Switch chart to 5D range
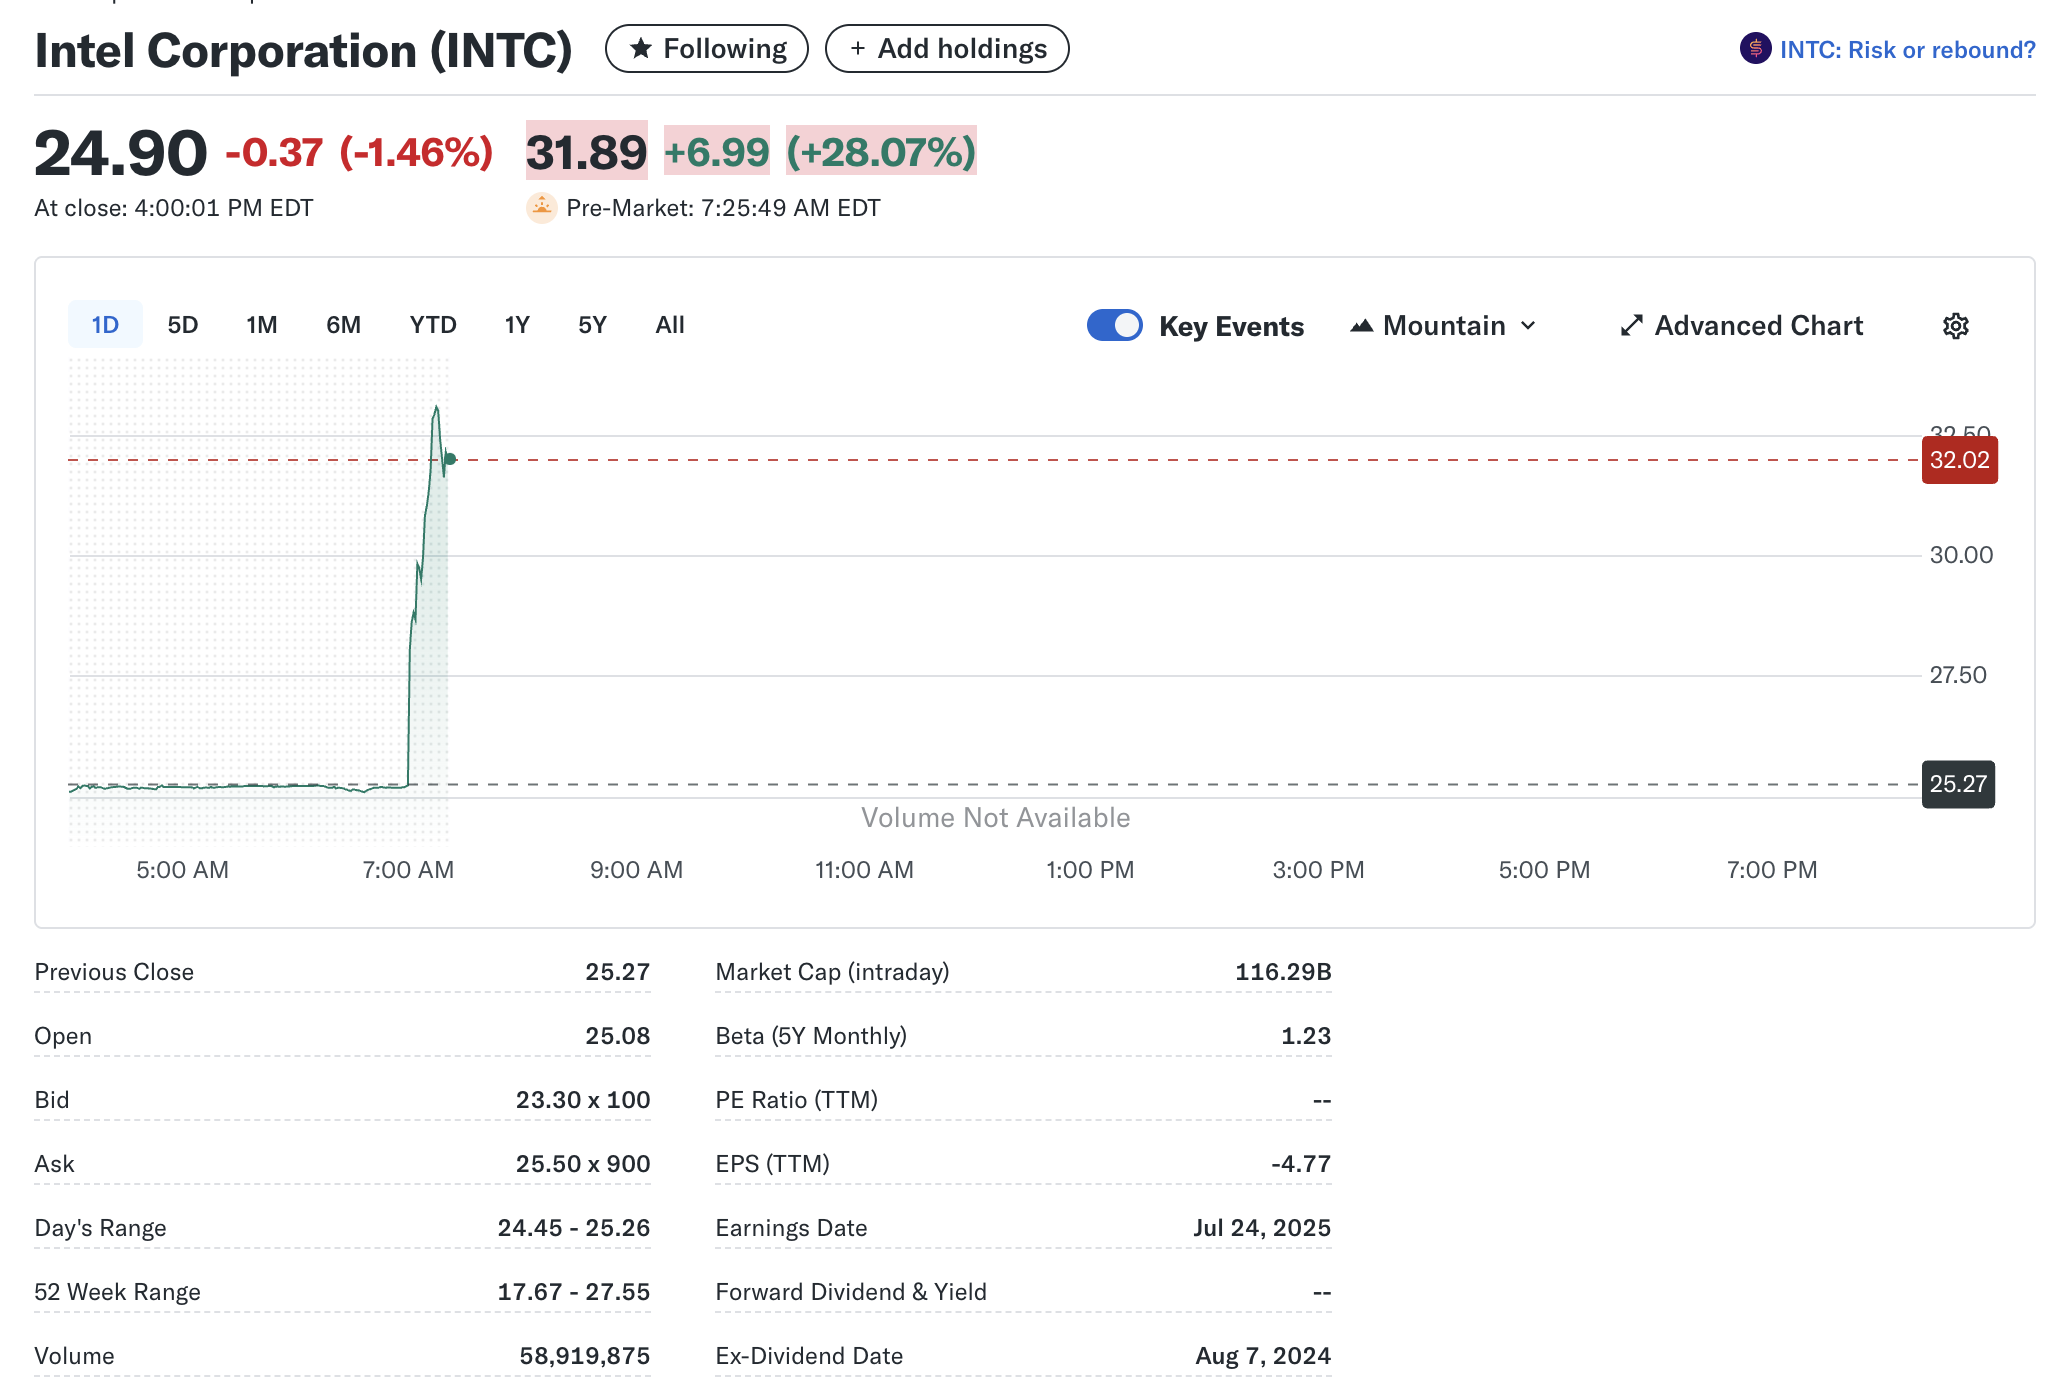2052x1390 pixels. point(182,325)
